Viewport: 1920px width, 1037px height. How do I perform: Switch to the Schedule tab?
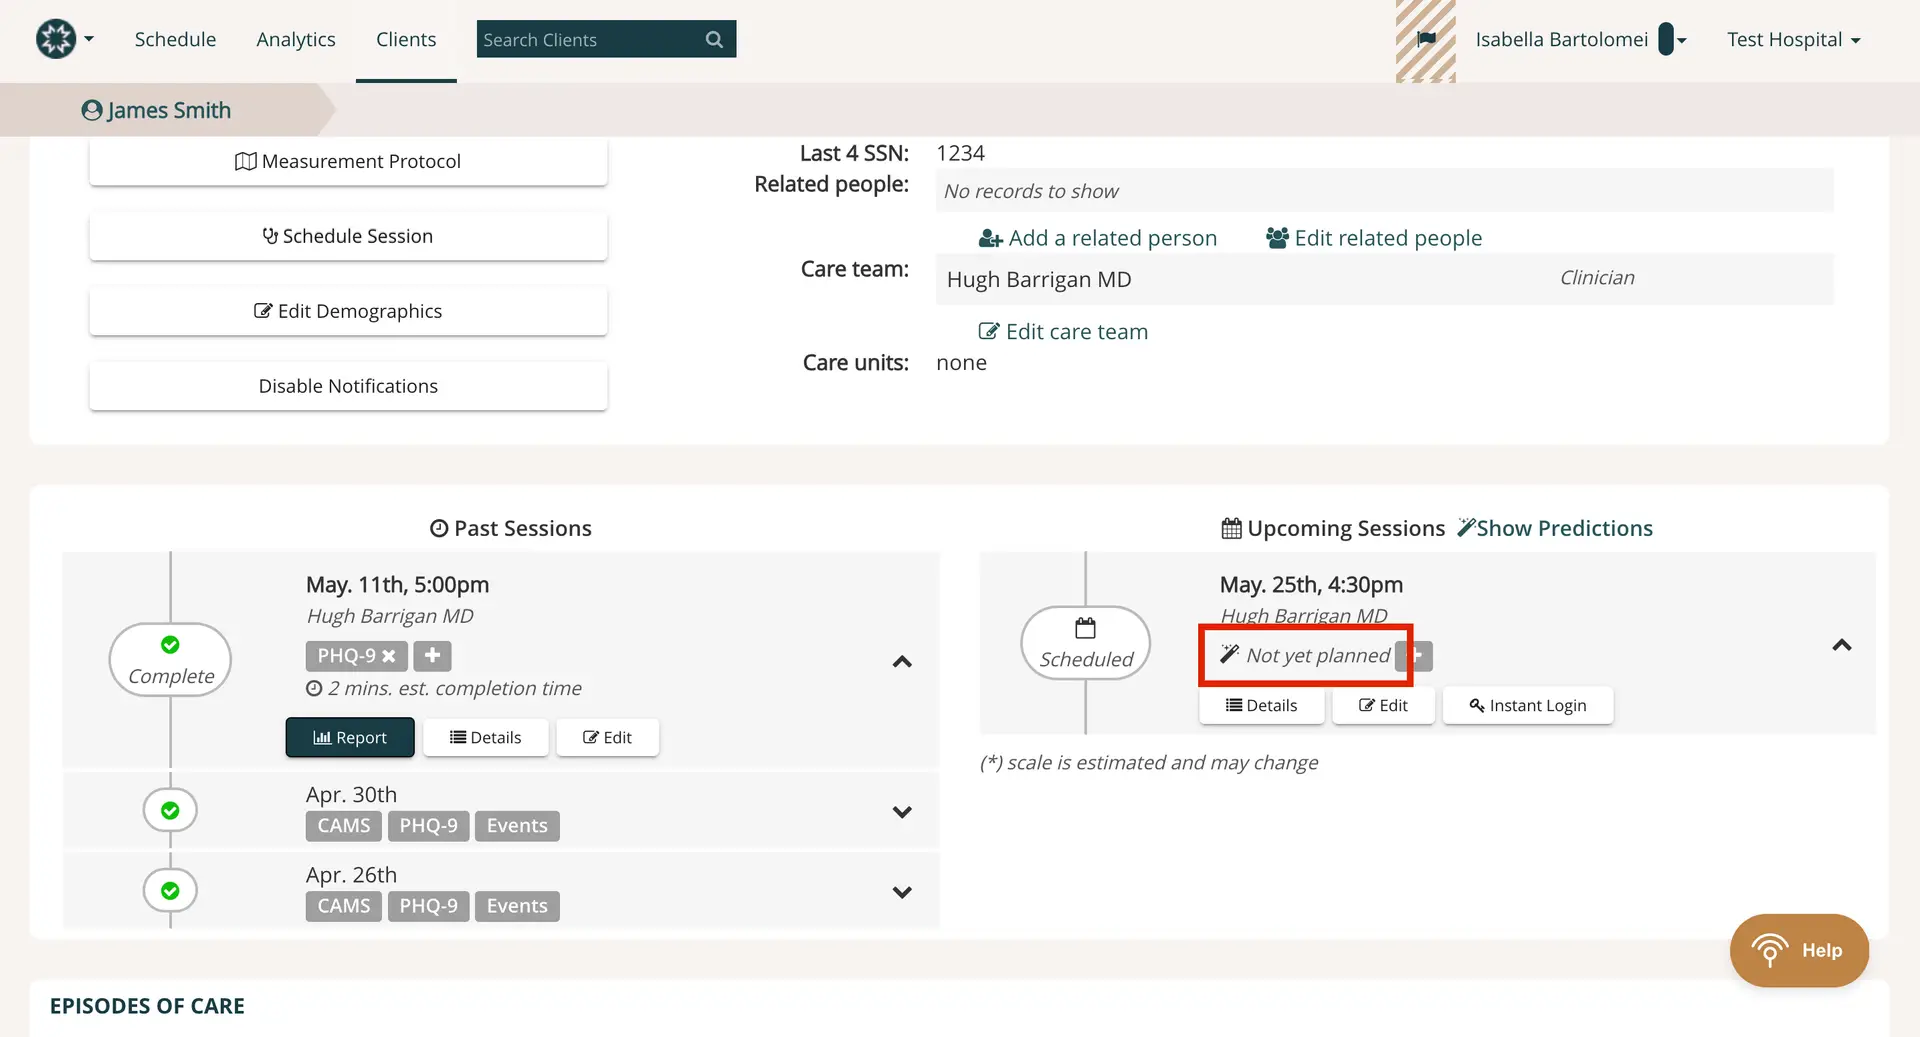[175, 39]
